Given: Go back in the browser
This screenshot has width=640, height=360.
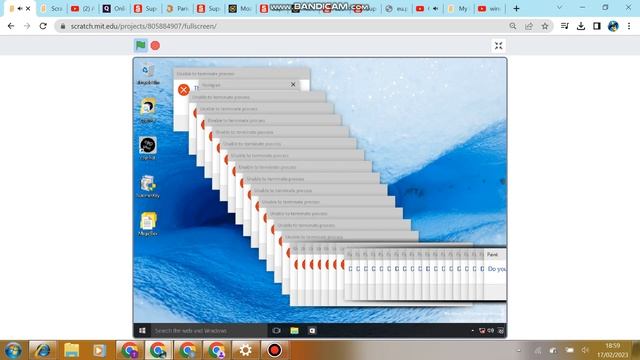Looking at the screenshot, I should click(11, 26).
